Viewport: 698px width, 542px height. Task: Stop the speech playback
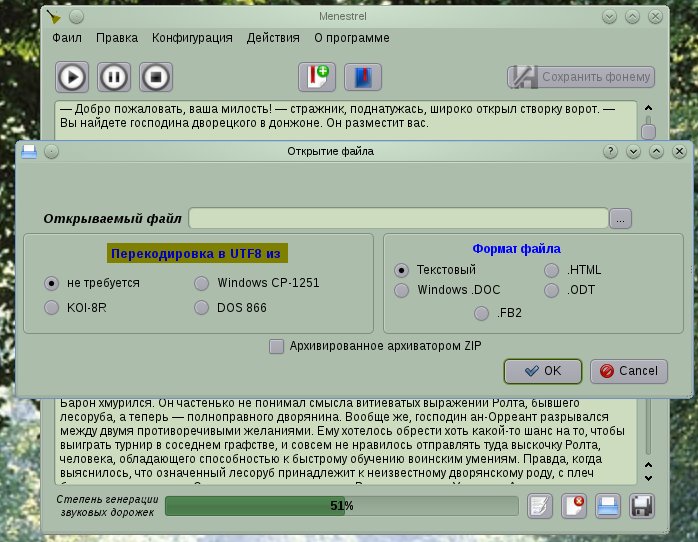(x=156, y=77)
